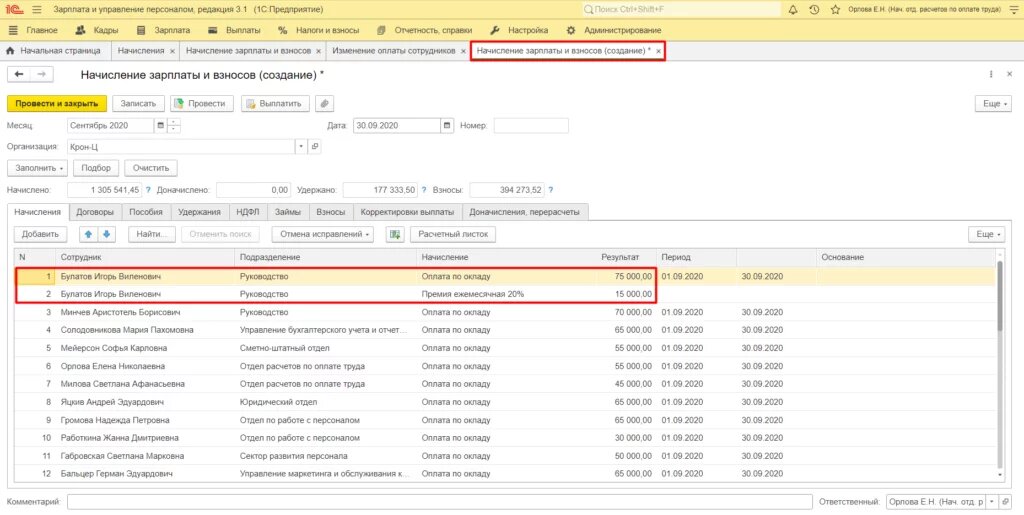Open top Еще dropdown near Выплатить row

tap(993, 103)
